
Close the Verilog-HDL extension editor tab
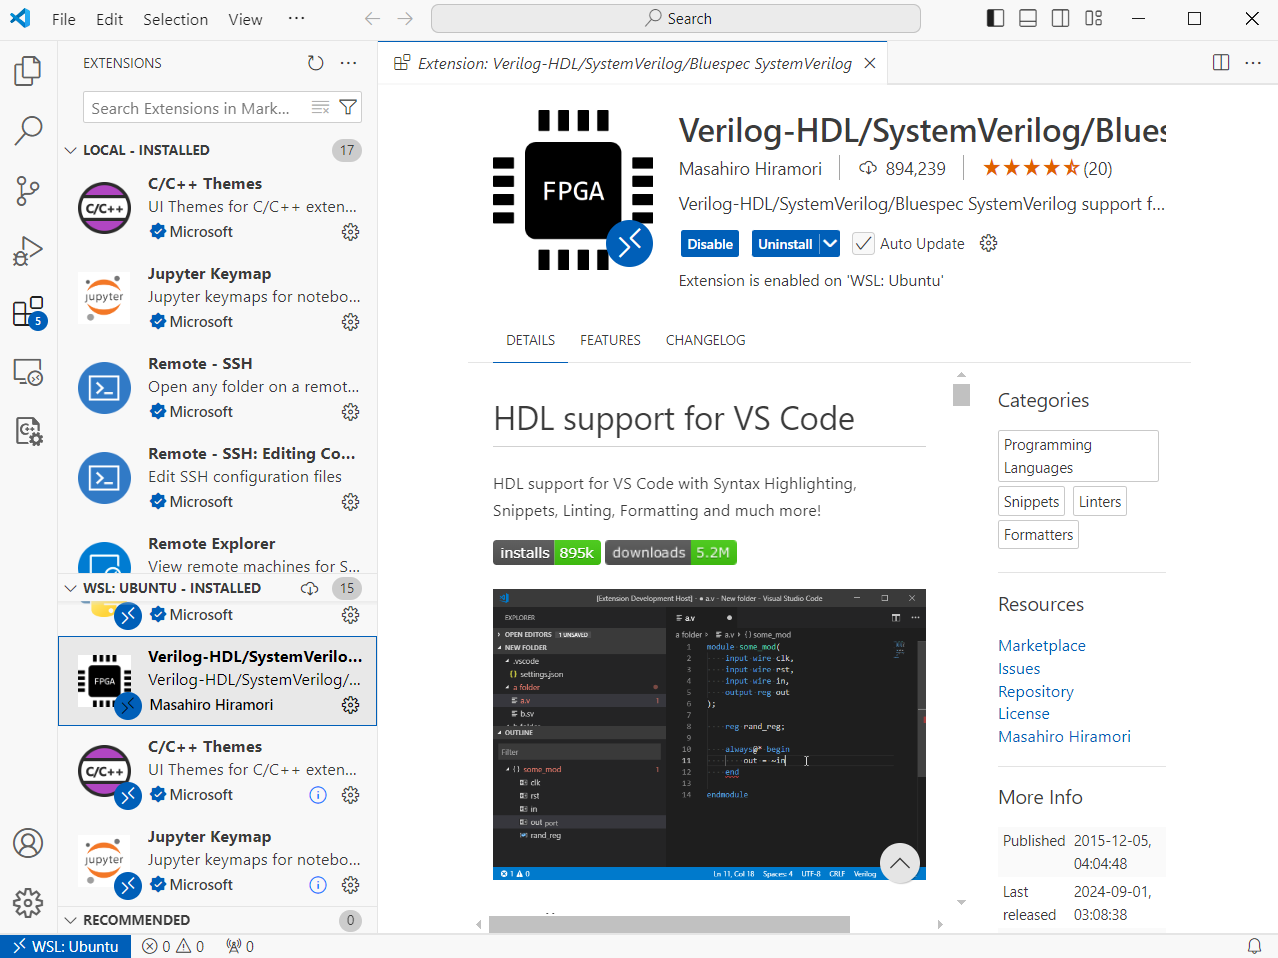(870, 63)
